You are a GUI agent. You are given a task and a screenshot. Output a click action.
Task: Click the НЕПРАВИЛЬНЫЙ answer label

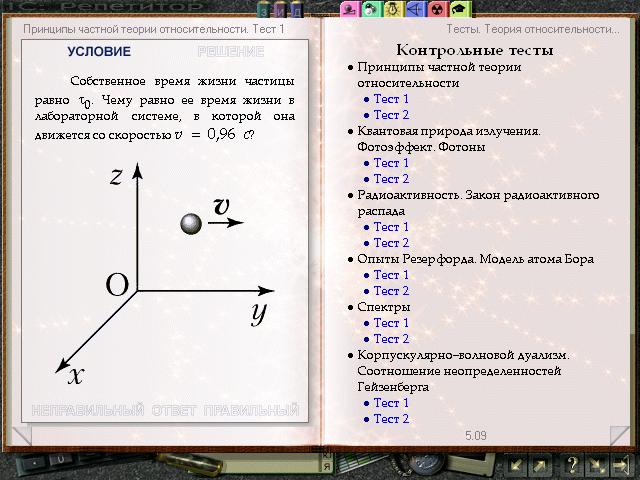point(88,410)
